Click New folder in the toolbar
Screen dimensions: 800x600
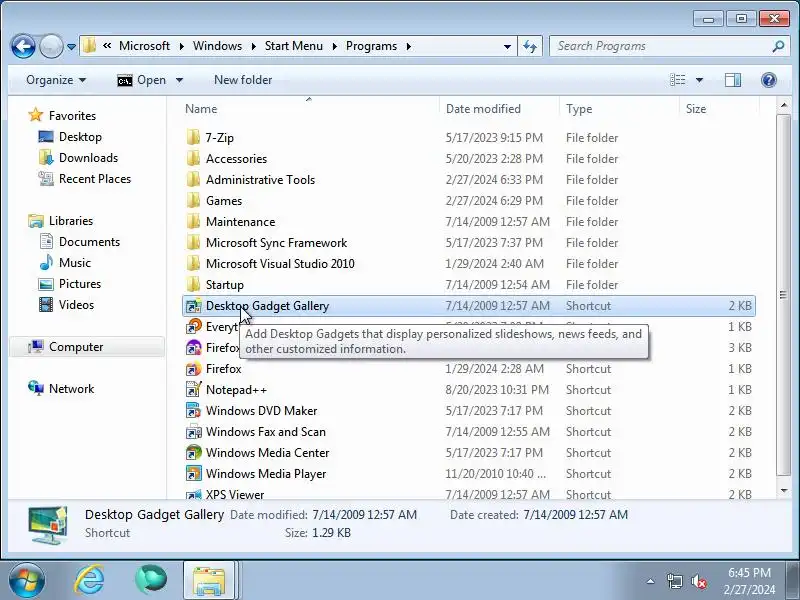pos(243,80)
